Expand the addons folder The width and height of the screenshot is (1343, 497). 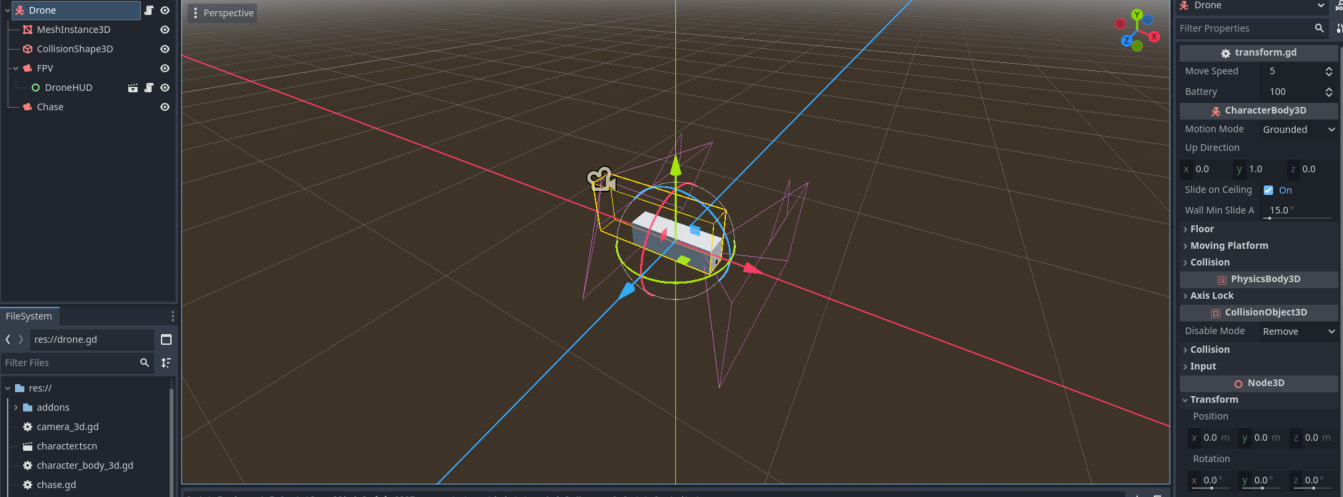[x=16, y=407]
